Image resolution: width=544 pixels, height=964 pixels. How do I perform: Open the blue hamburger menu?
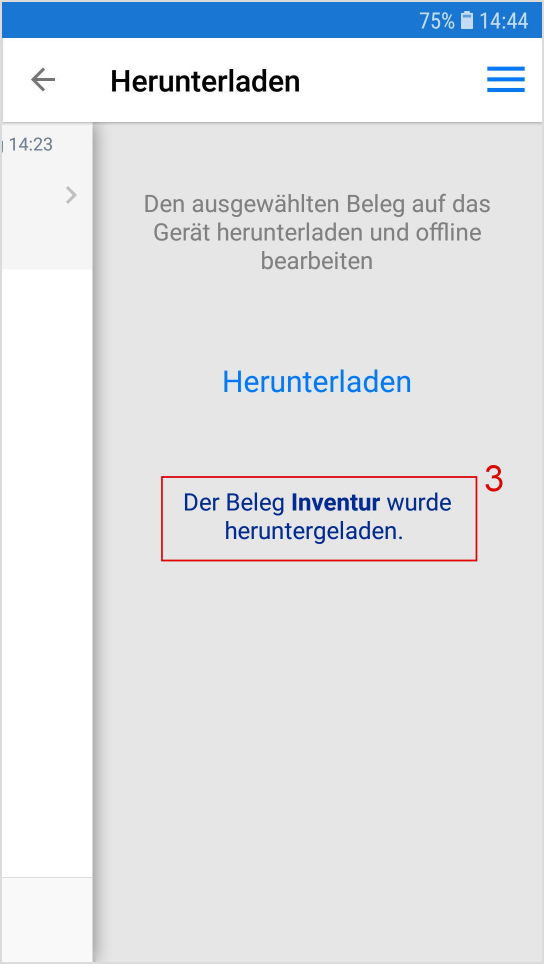[x=505, y=79]
